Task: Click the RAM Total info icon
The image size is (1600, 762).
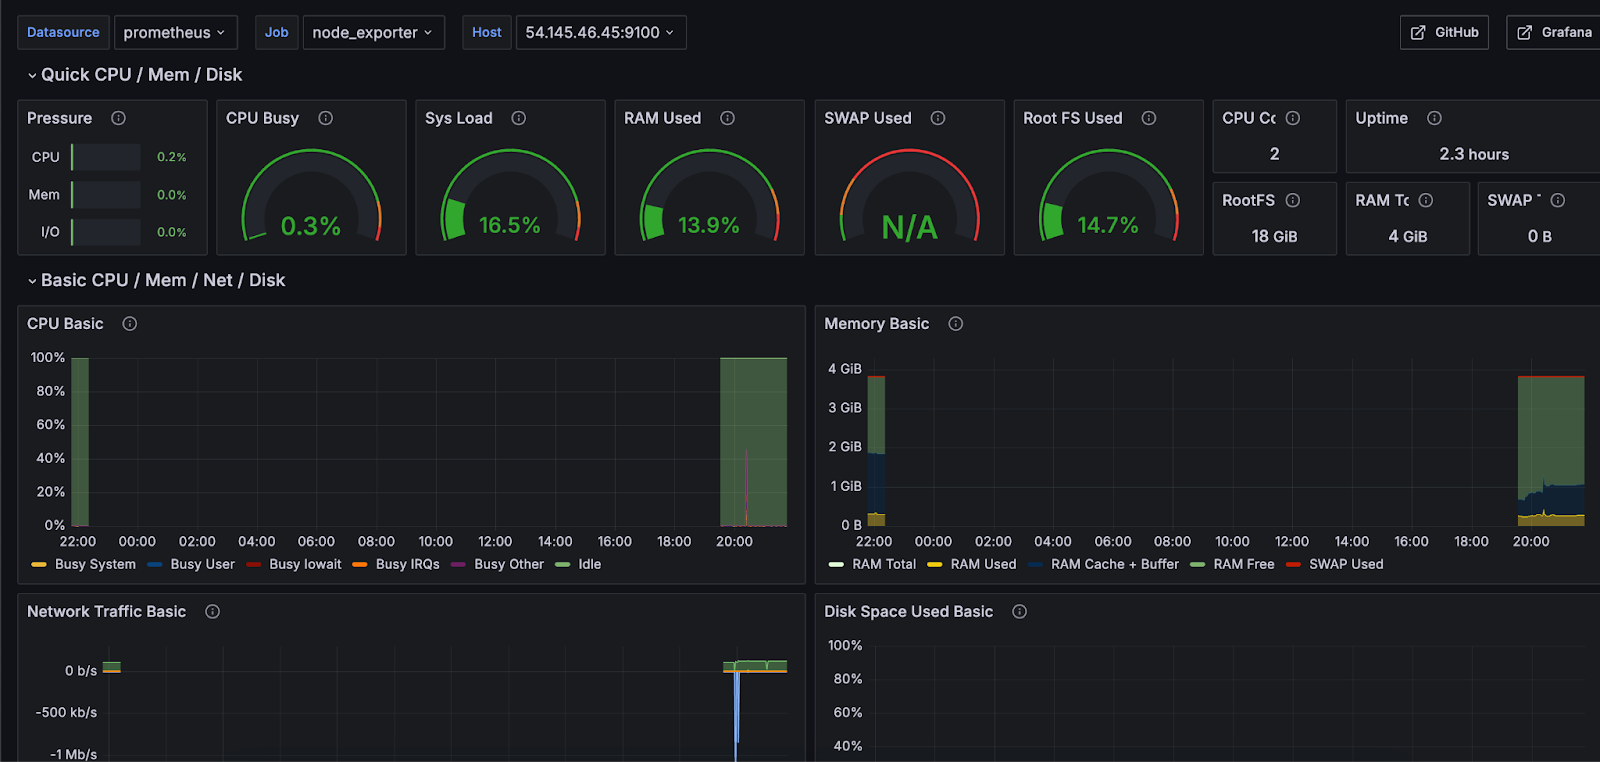Action: (1426, 200)
